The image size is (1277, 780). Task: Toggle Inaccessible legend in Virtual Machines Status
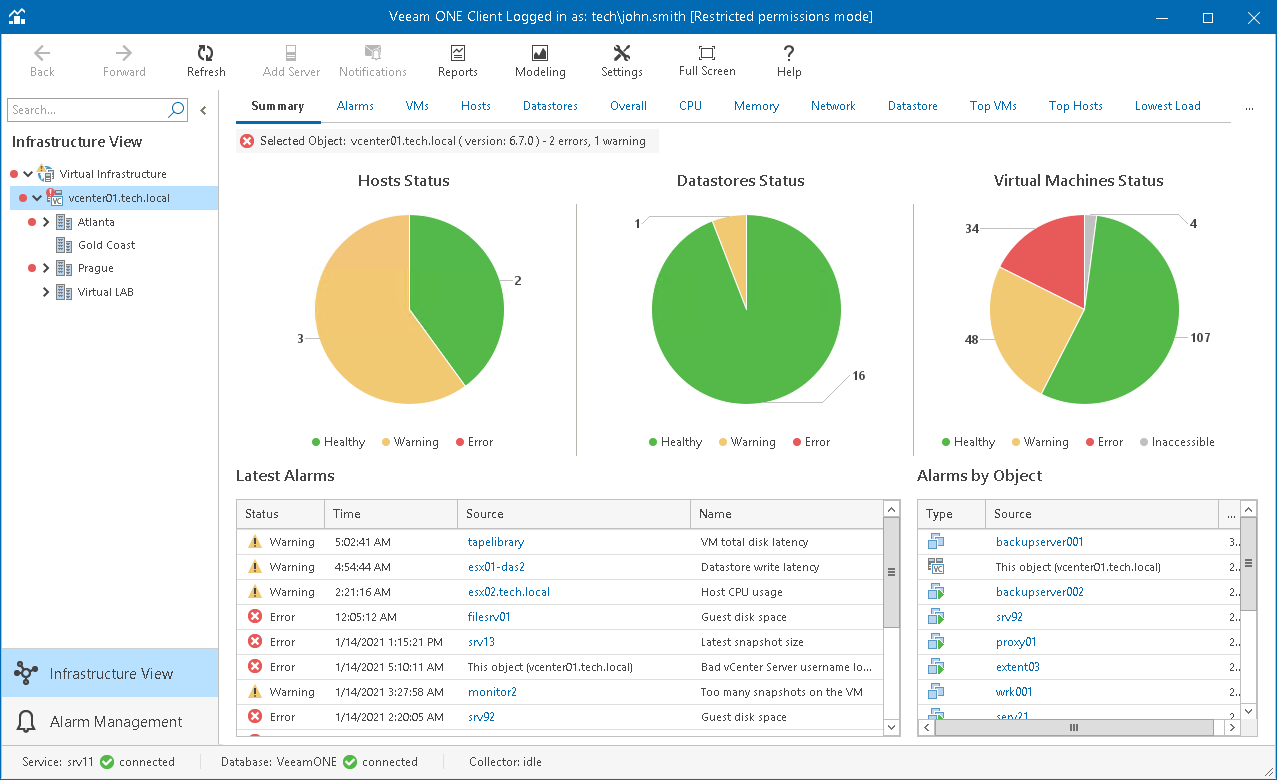(x=1176, y=442)
